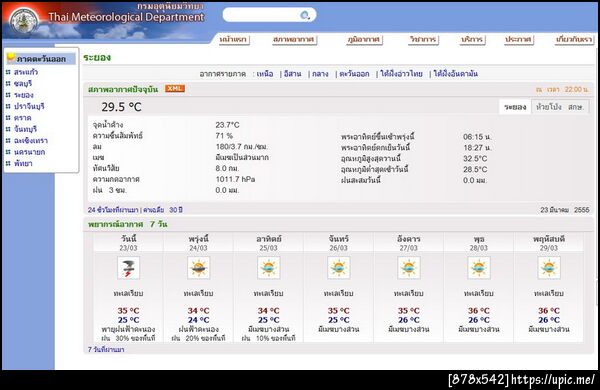Open ตราด in the sidebar

(22, 118)
